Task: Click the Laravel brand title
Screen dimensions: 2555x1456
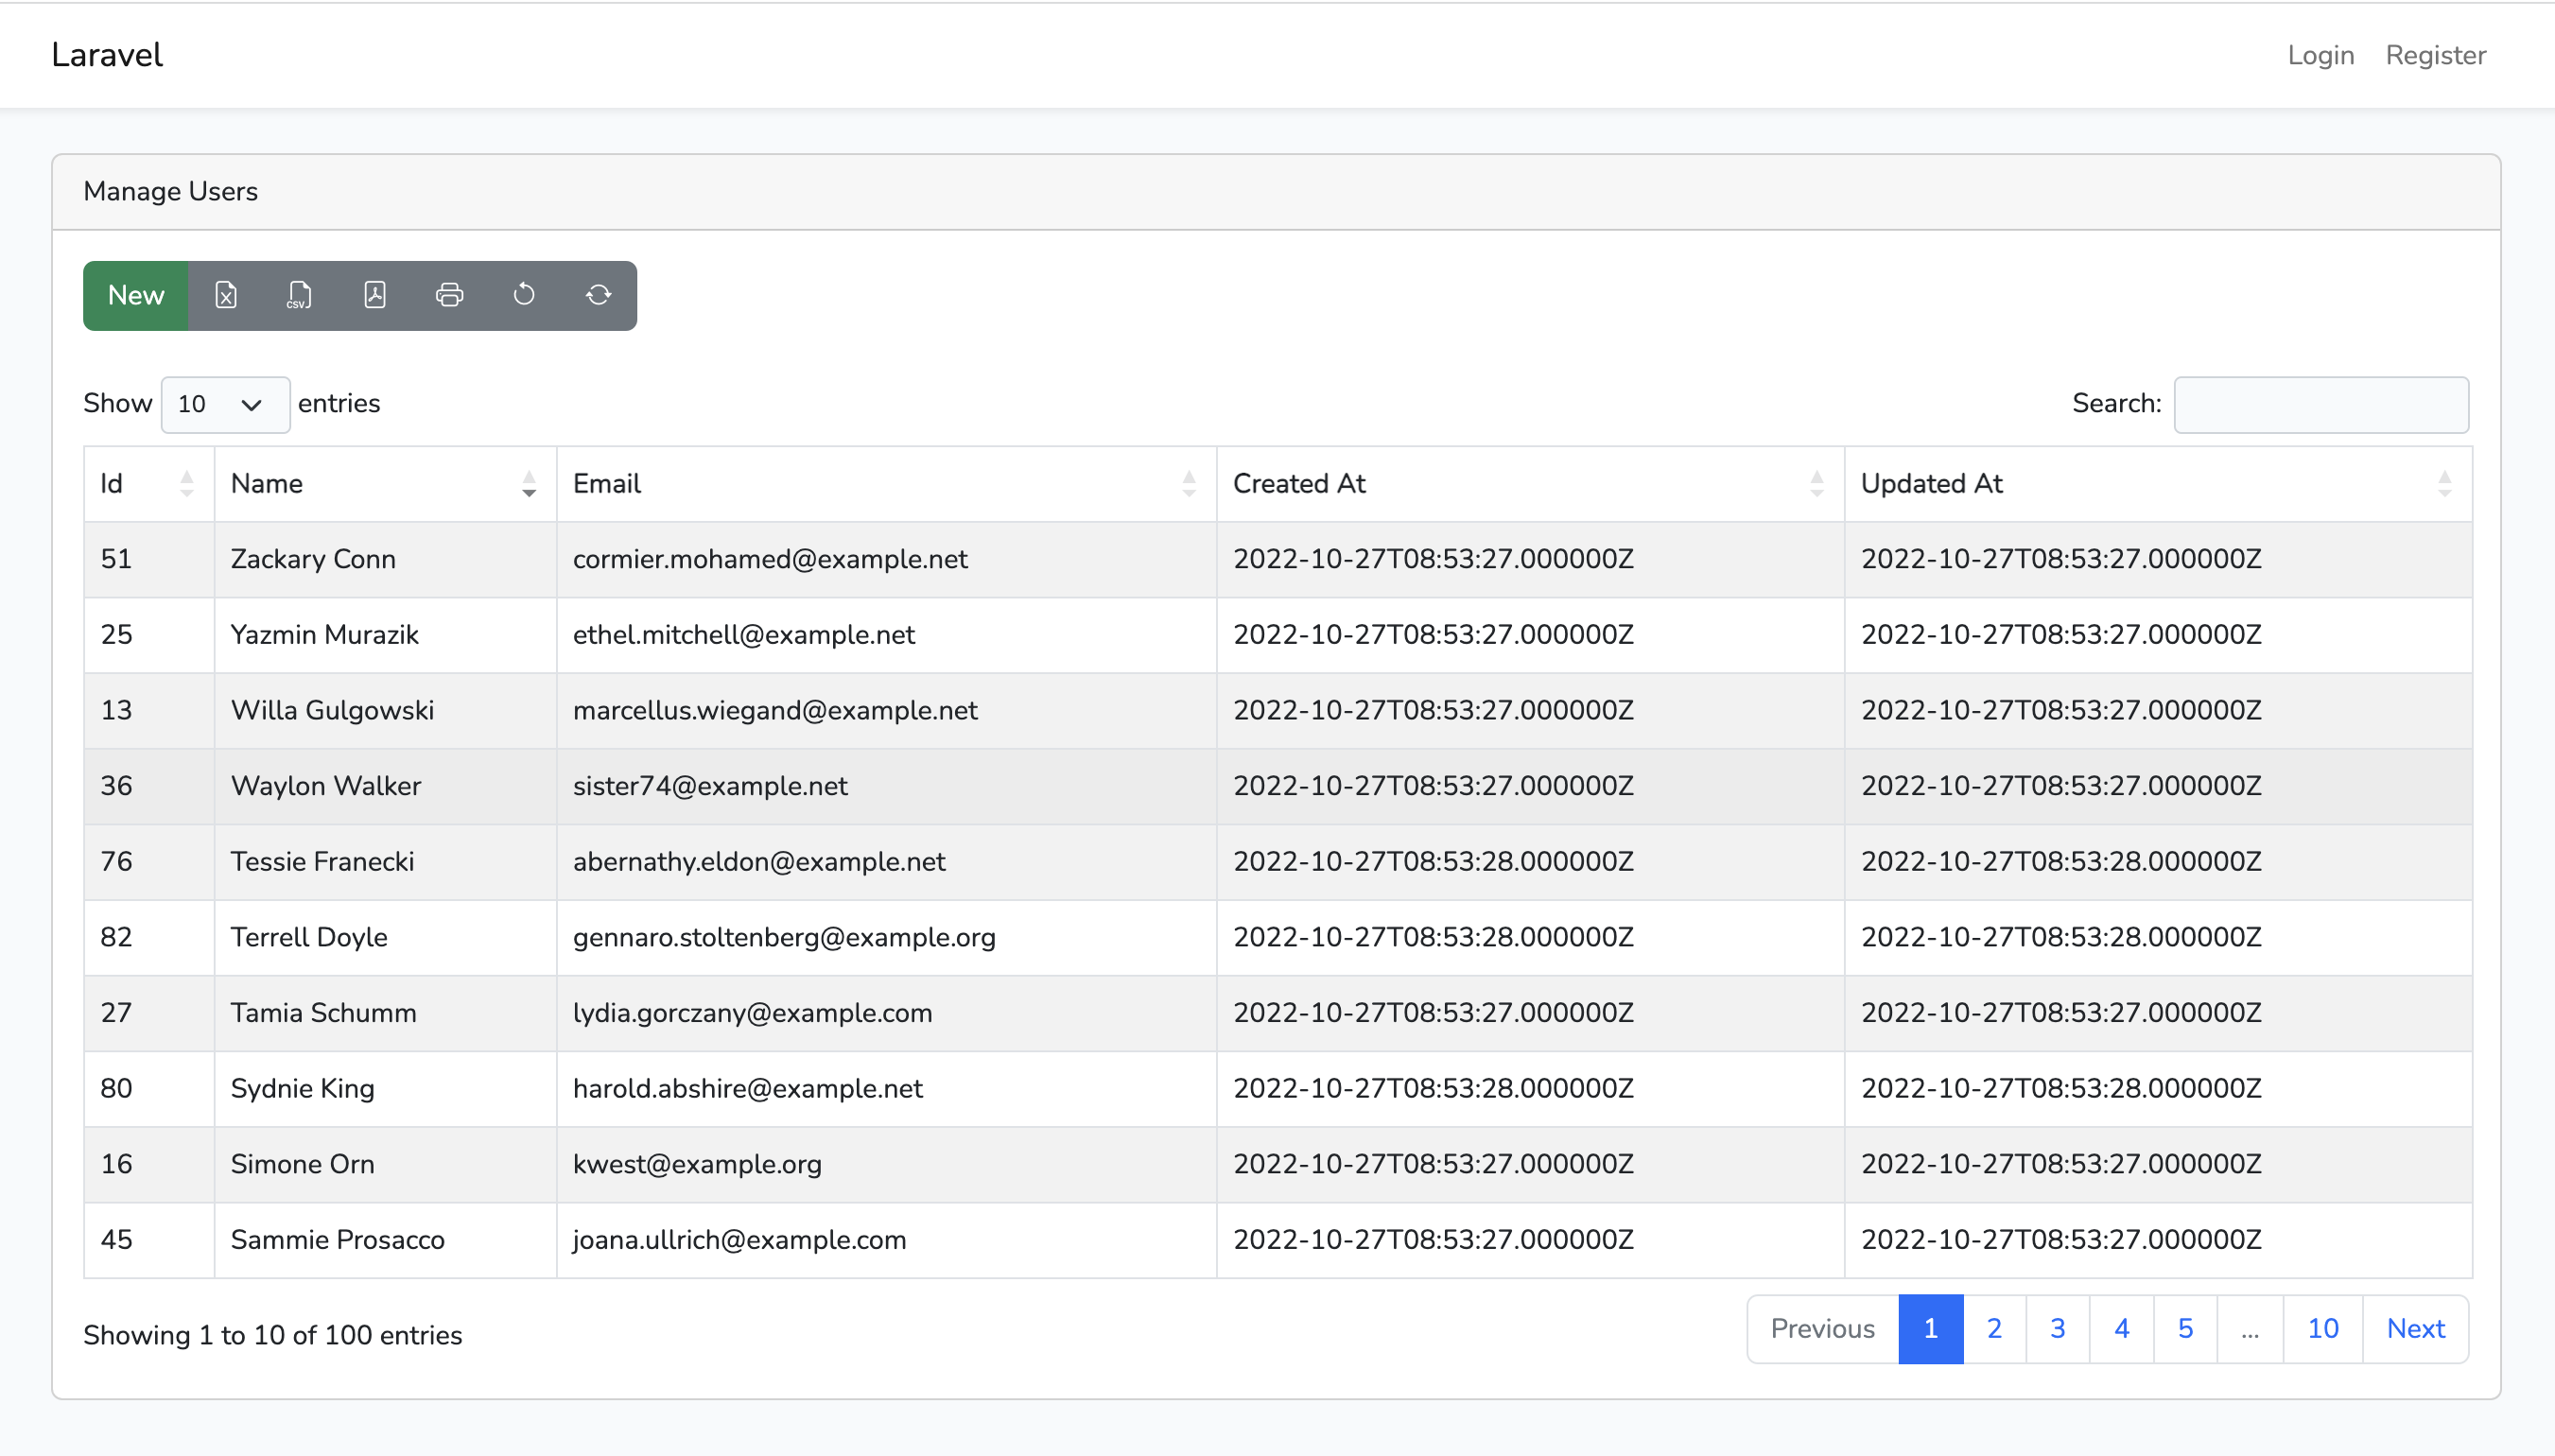Action: (x=107, y=55)
